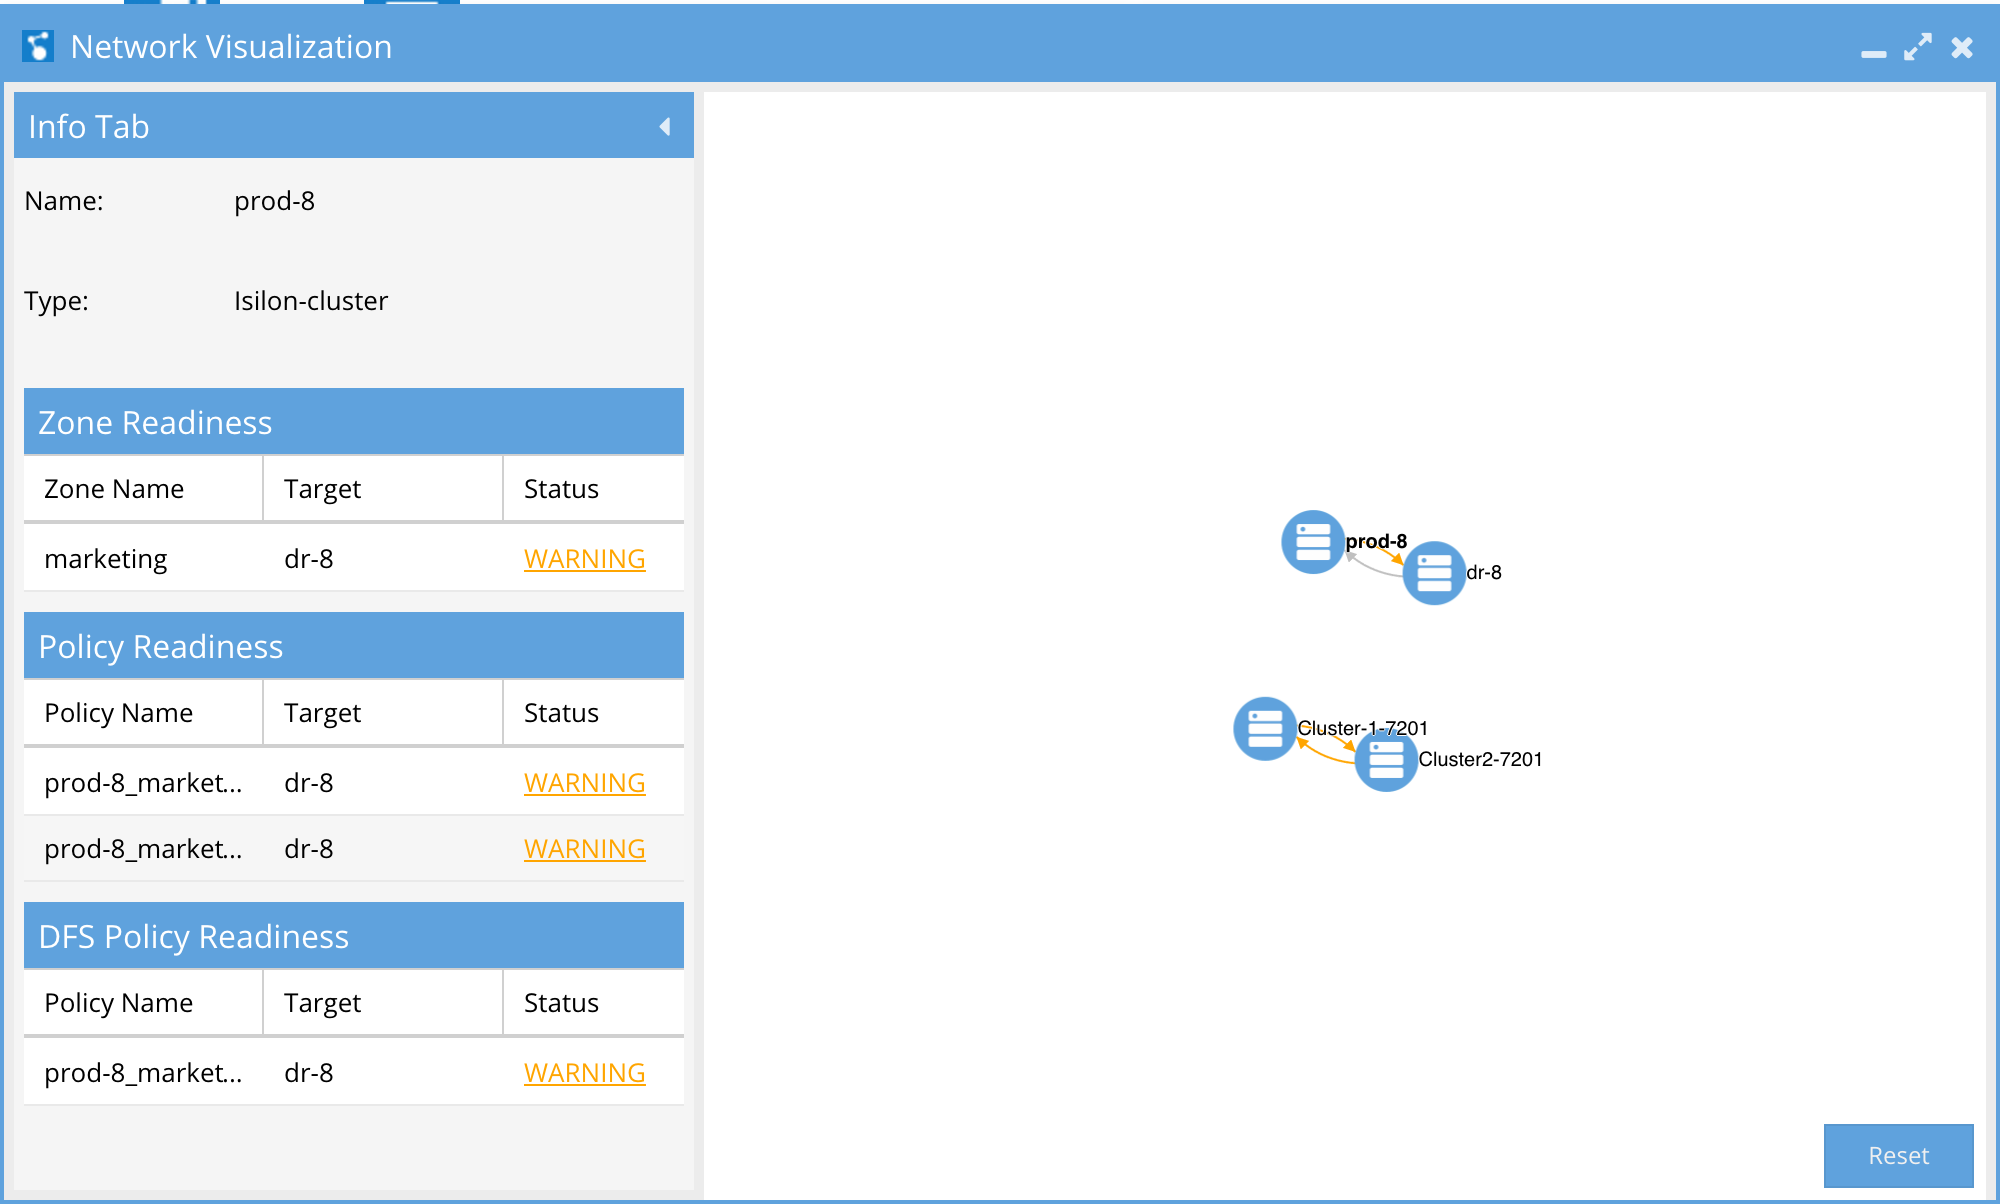Click Policy Name header under Policy Readiness
The width and height of the screenshot is (2000, 1204).
click(x=143, y=713)
